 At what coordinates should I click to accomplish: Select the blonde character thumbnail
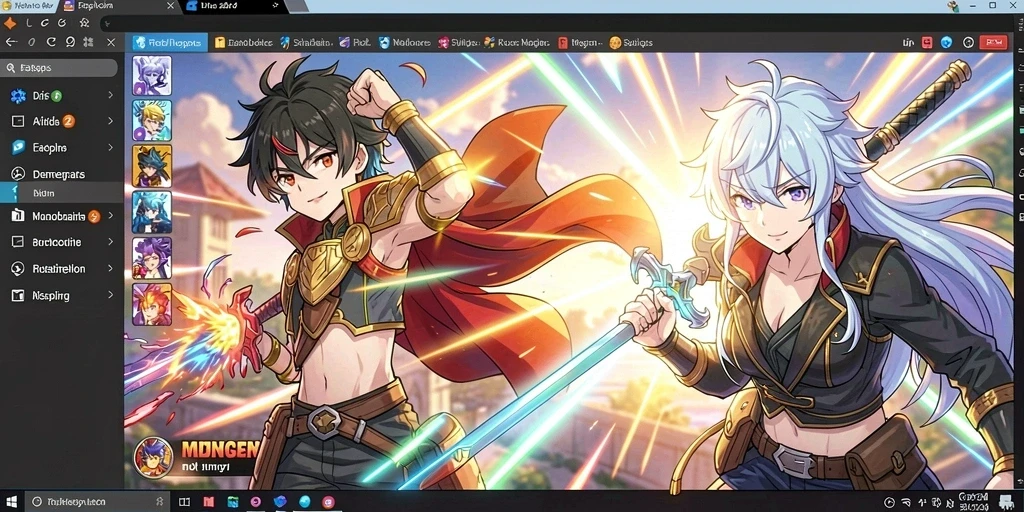point(152,120)
